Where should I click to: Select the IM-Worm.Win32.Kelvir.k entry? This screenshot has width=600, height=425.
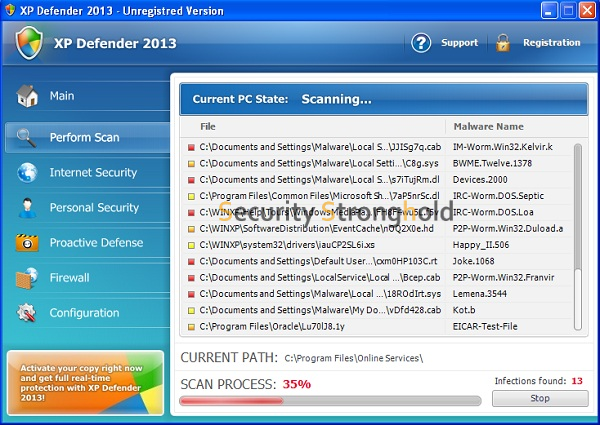(x=502, y=147)
